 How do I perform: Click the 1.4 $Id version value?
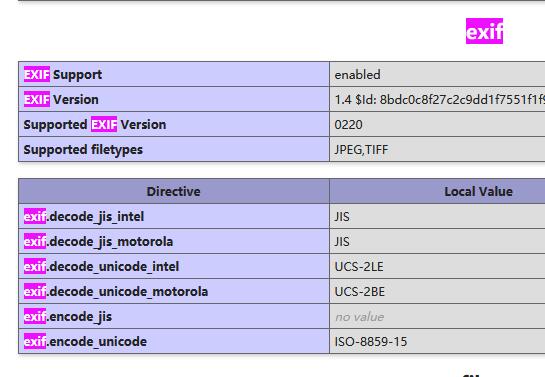pos(439,100)
